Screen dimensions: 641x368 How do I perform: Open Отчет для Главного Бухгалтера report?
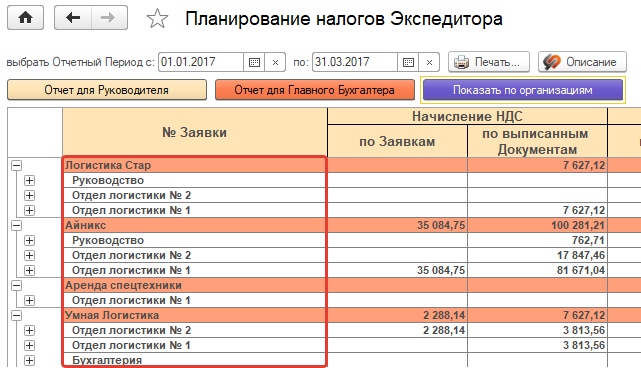pos(315,90)
